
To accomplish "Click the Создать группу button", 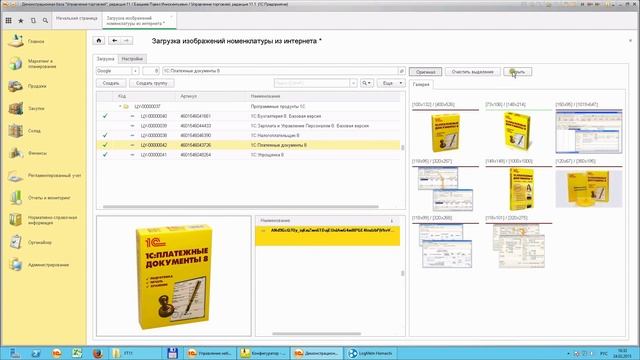I will [151, 83].
